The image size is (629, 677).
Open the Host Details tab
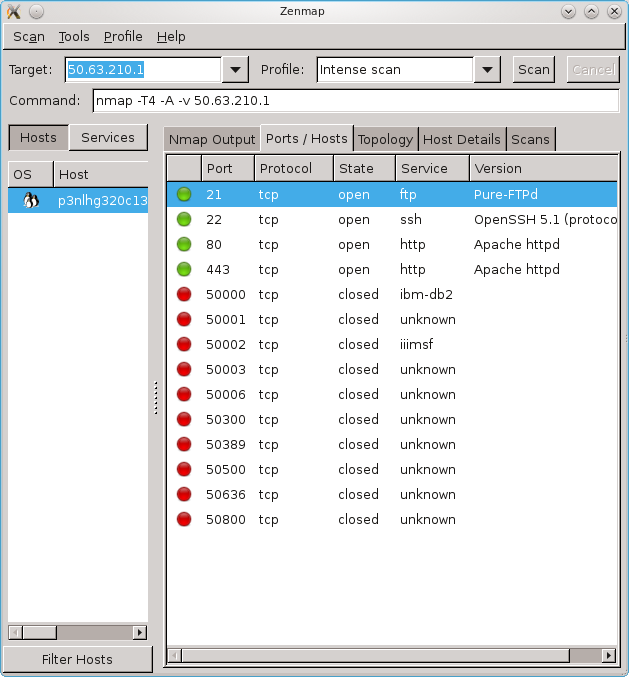coord(461,139)
